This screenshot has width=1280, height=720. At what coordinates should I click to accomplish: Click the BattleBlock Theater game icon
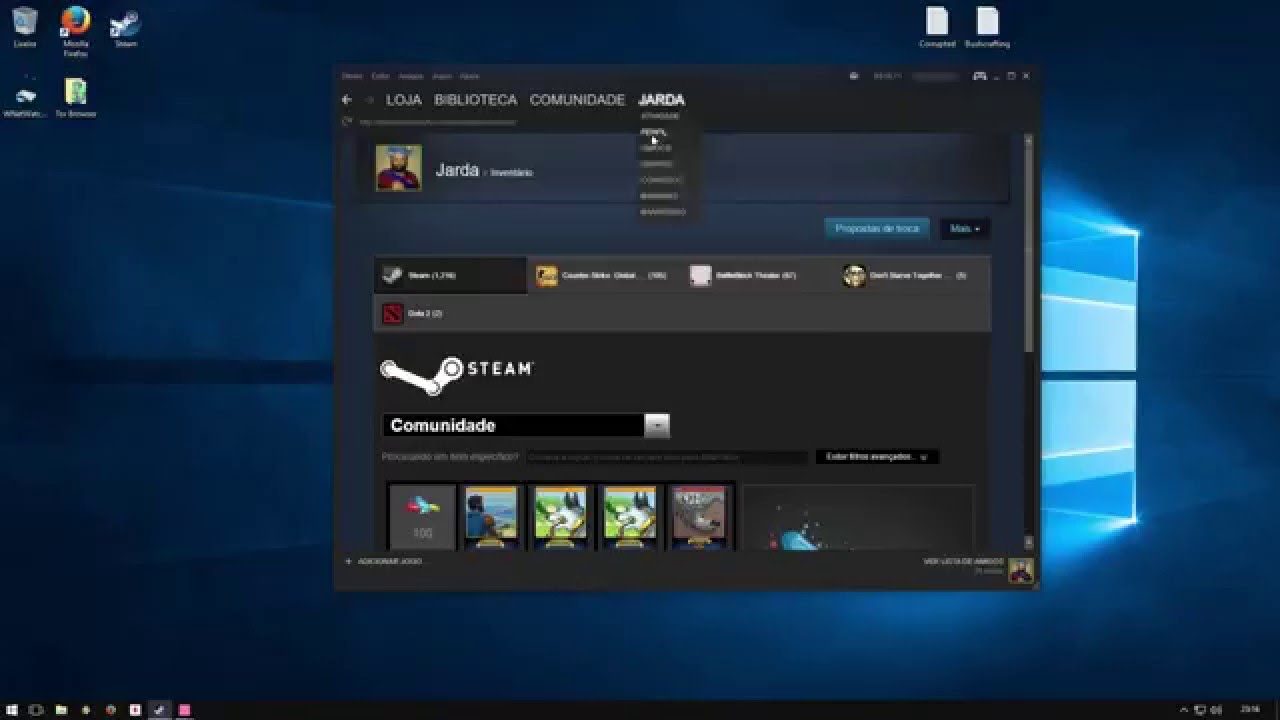[x=700, y=275]
